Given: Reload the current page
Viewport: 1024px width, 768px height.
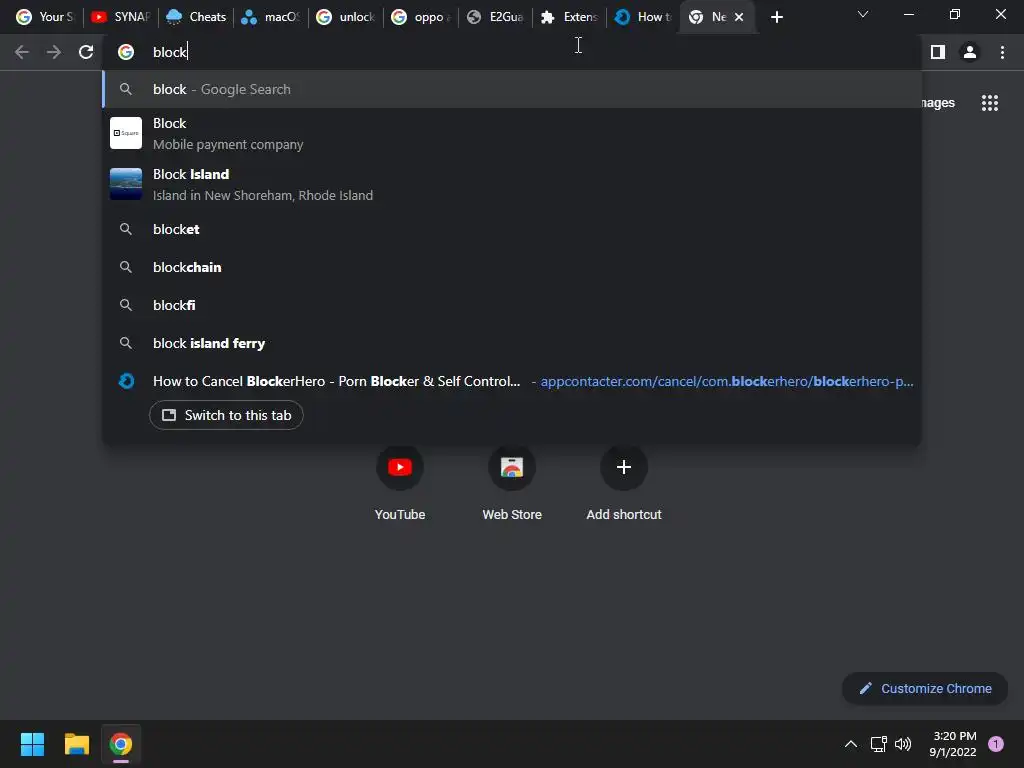Looking at the screenshot, I should pos(86,52).
